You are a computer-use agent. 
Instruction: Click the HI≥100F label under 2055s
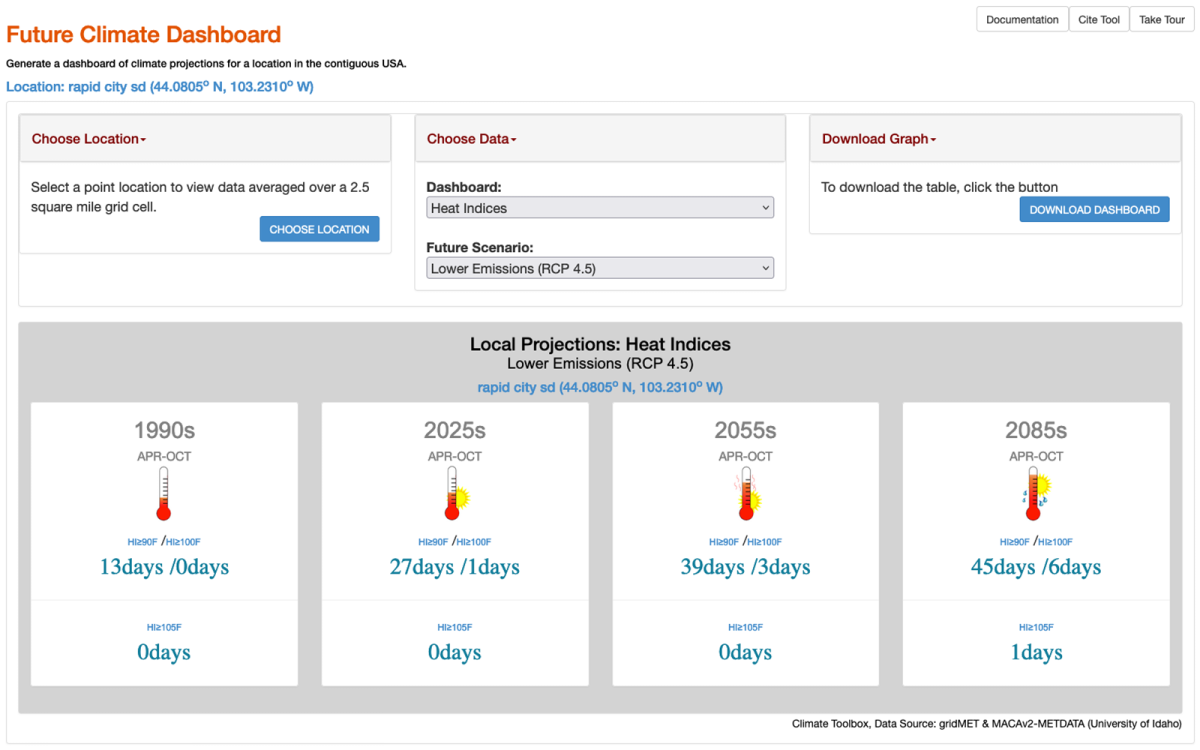(x=765, y=542)
